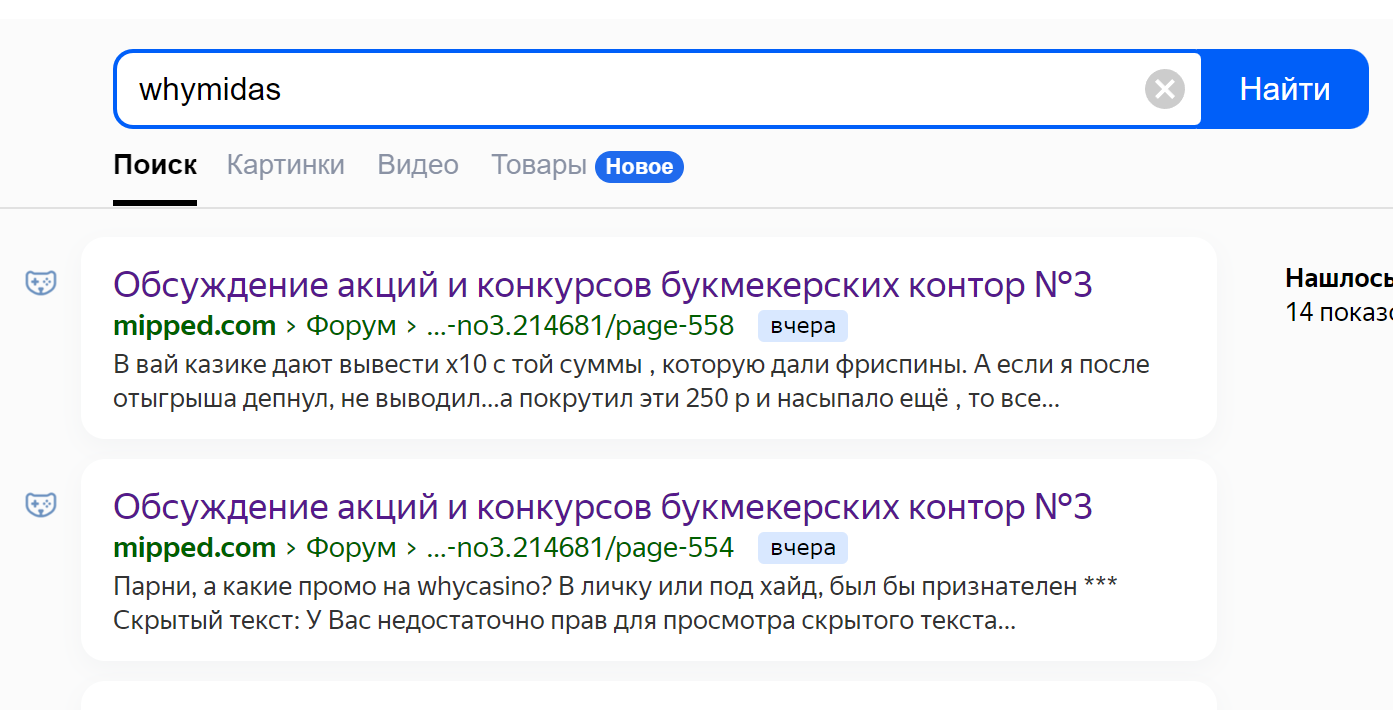Image resolution: width=1393 pixels, height=710 pixels.
Task: Click Форум breadcrumb in the page-554 result
Action: (x=351, y=548)
